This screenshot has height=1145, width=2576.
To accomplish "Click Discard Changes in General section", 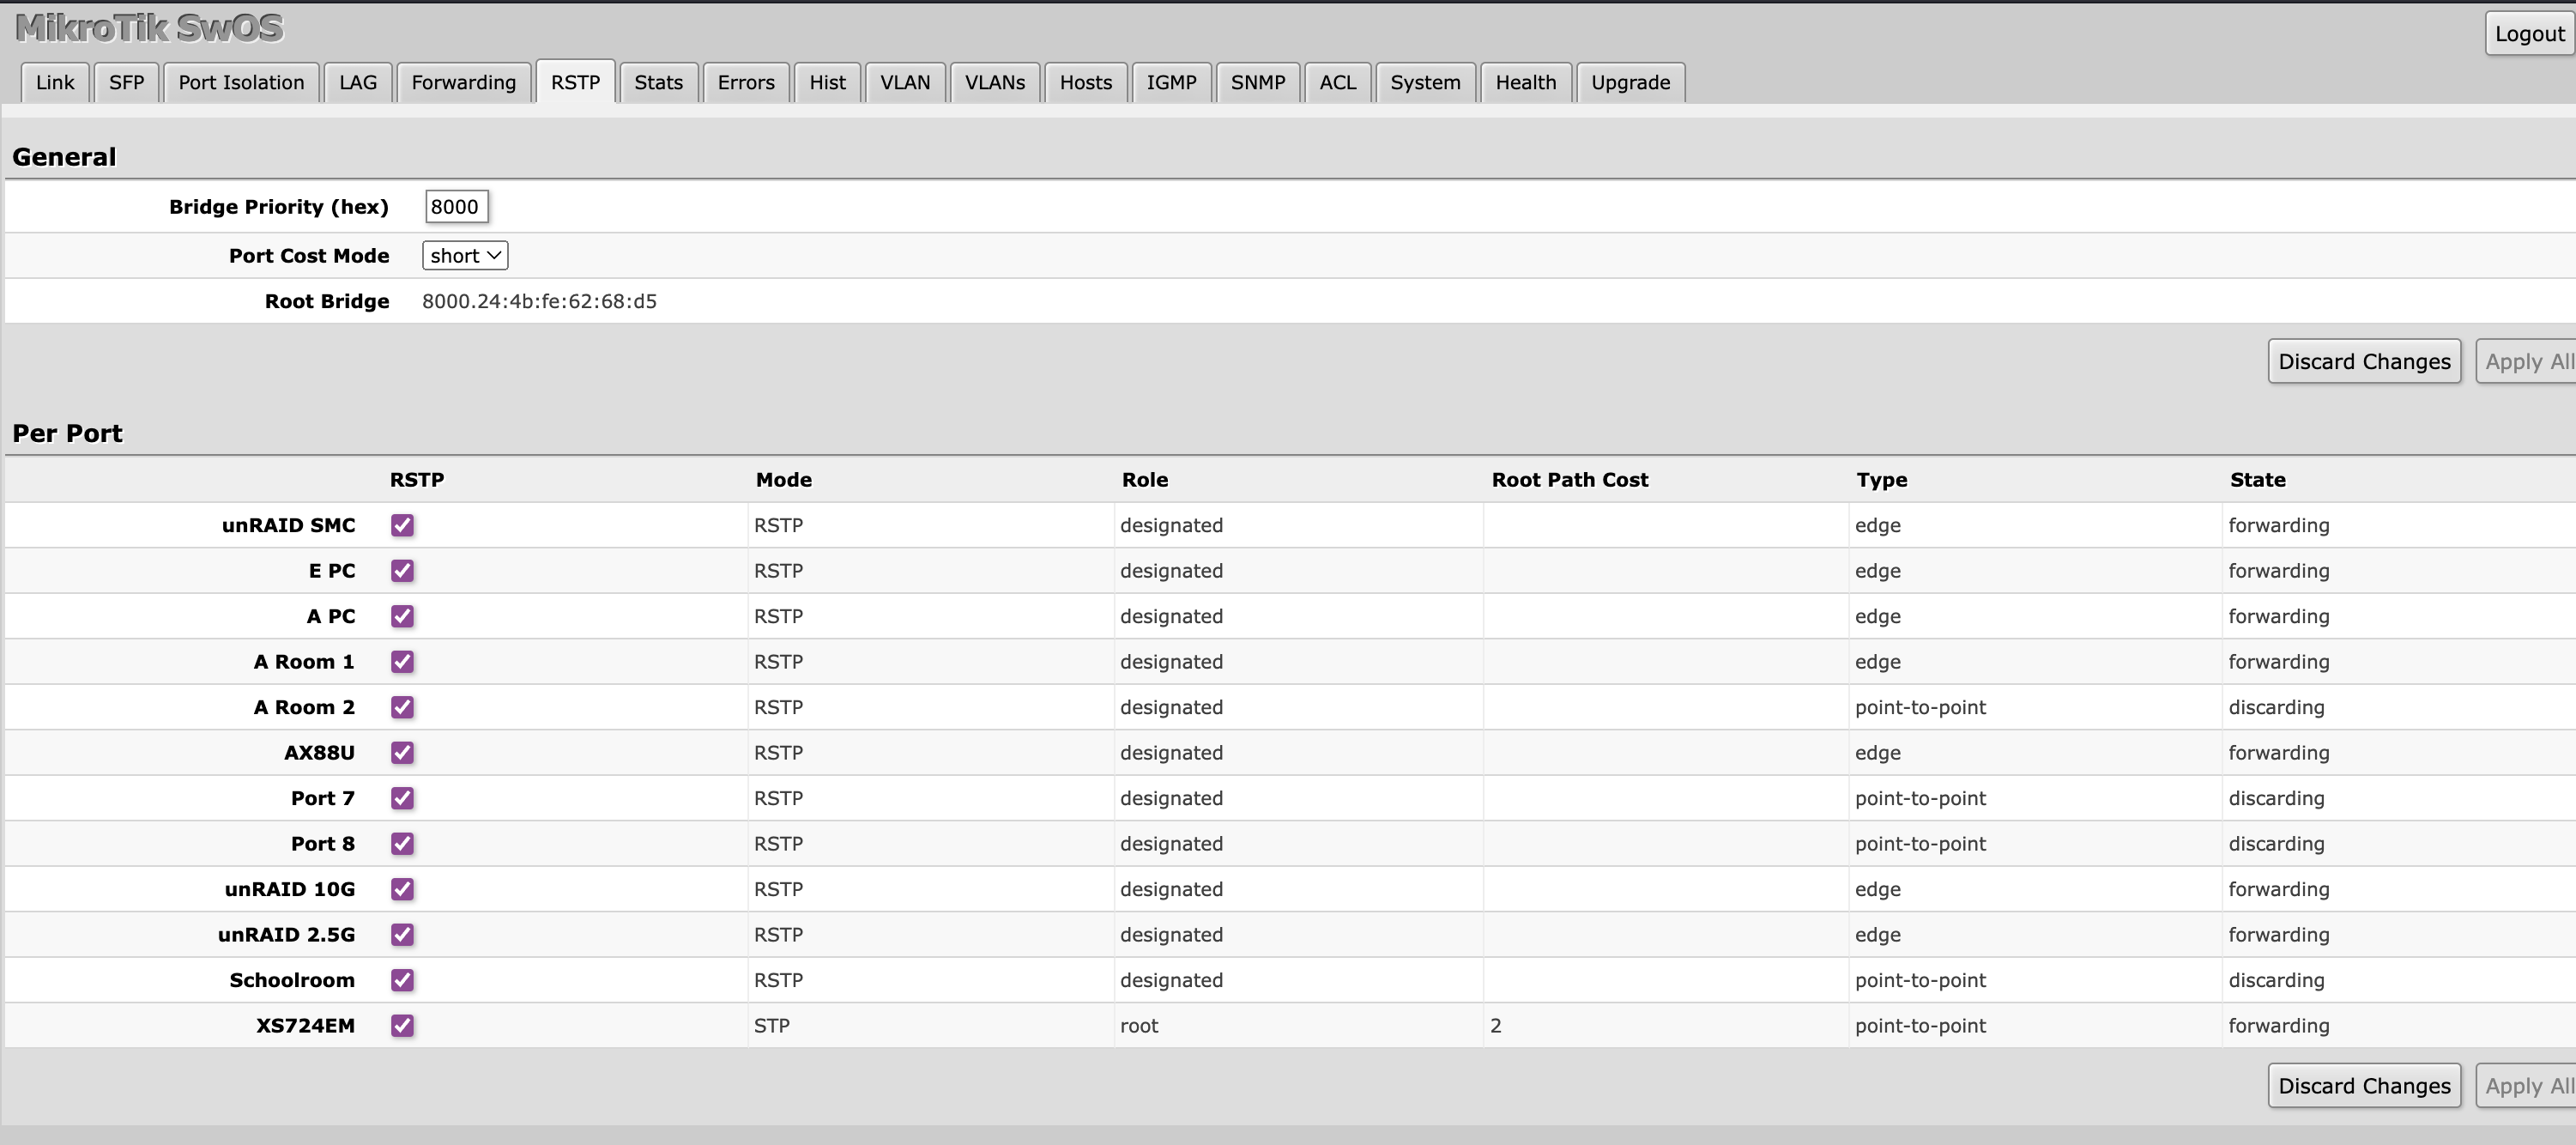I will pyautogui.click(x=2363, y=362).
